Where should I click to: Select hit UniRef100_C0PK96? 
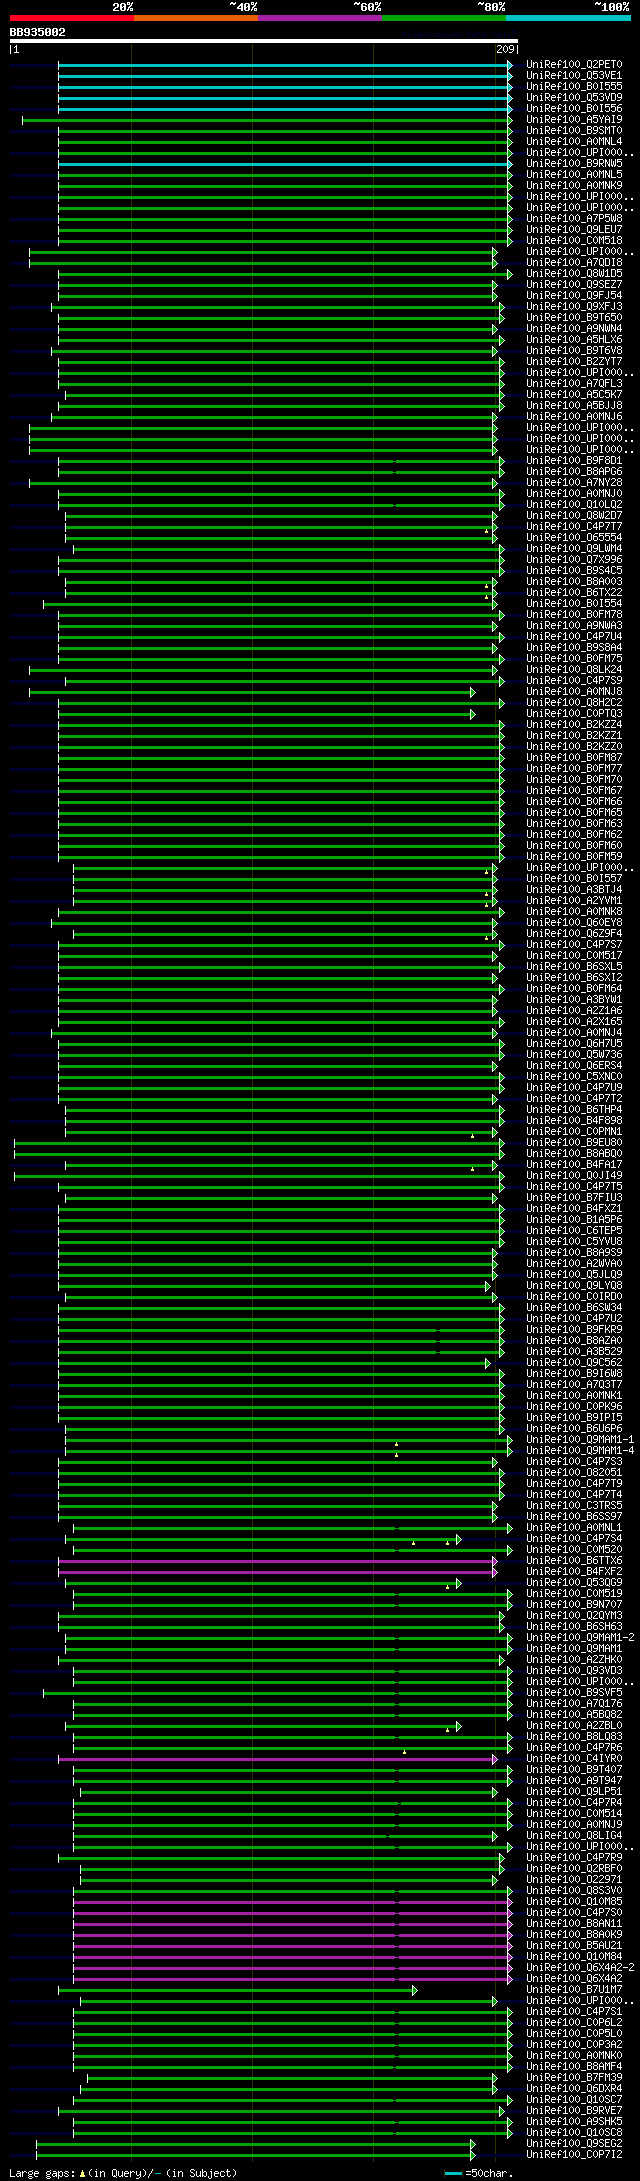tap(574, 1407)
